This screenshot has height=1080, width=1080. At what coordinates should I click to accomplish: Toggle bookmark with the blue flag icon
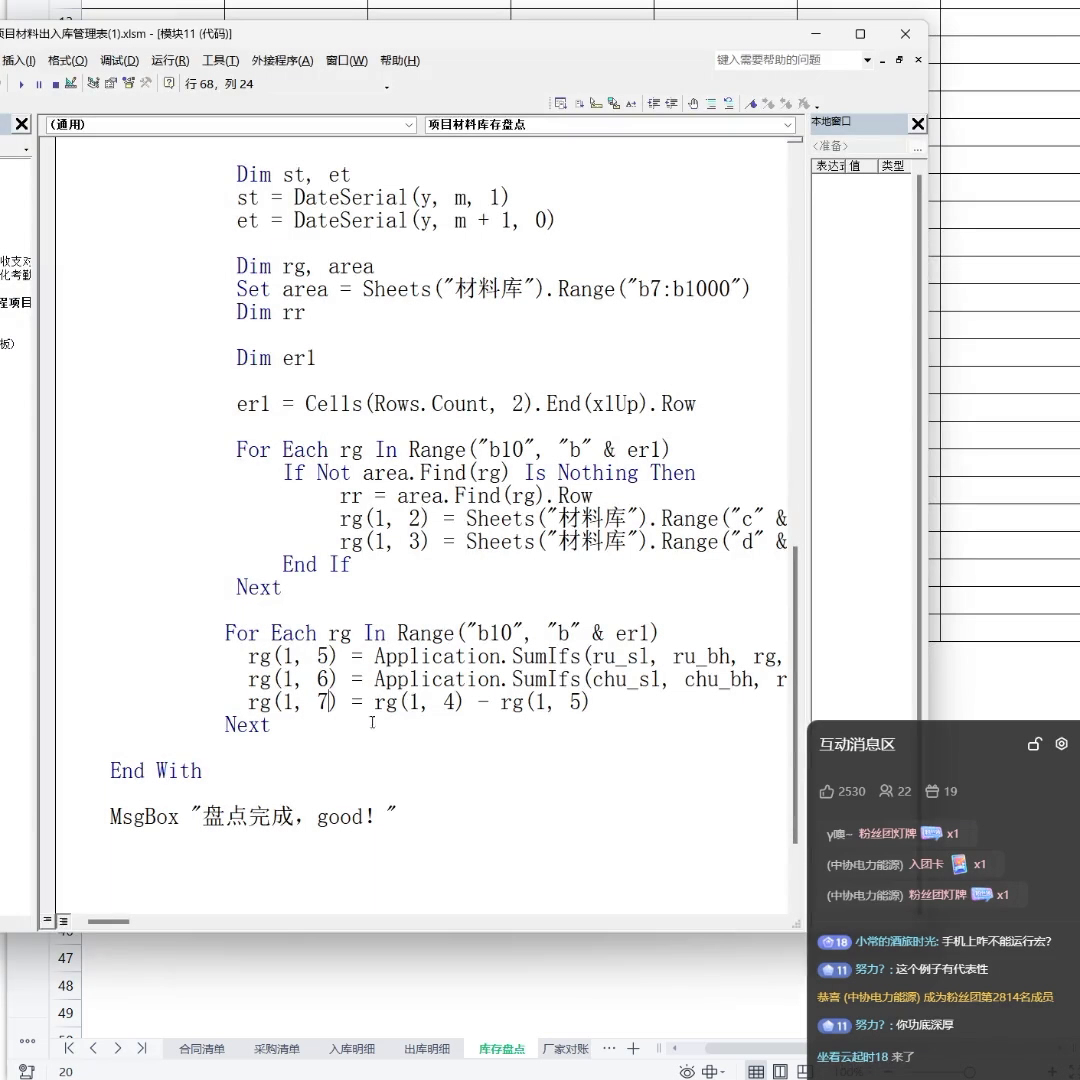tap(751, 103)
